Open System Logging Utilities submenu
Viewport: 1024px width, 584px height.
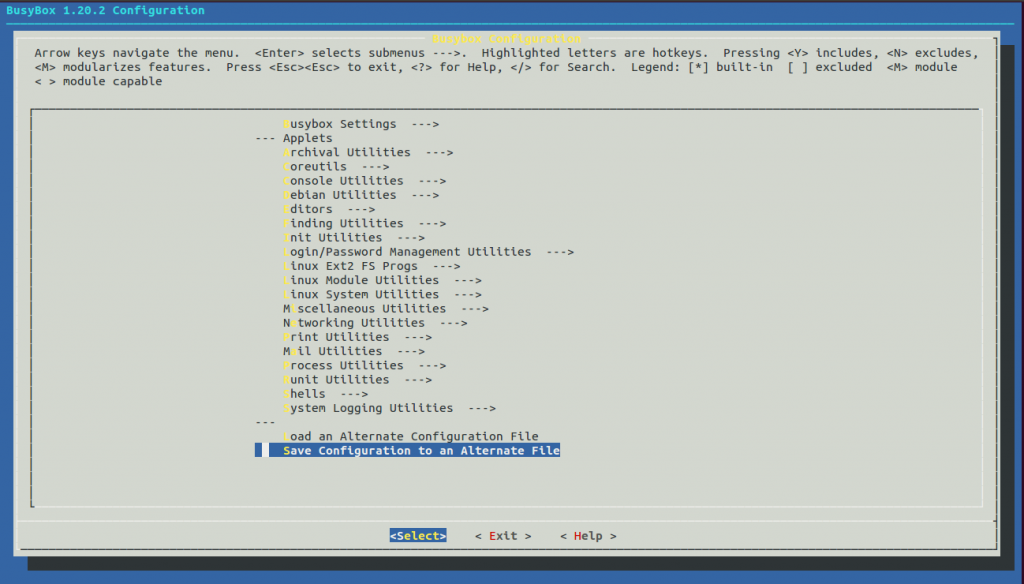tap(389, 408)
